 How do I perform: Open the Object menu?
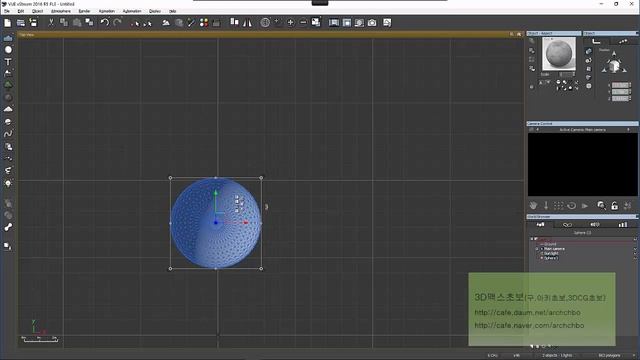[38, 11]
